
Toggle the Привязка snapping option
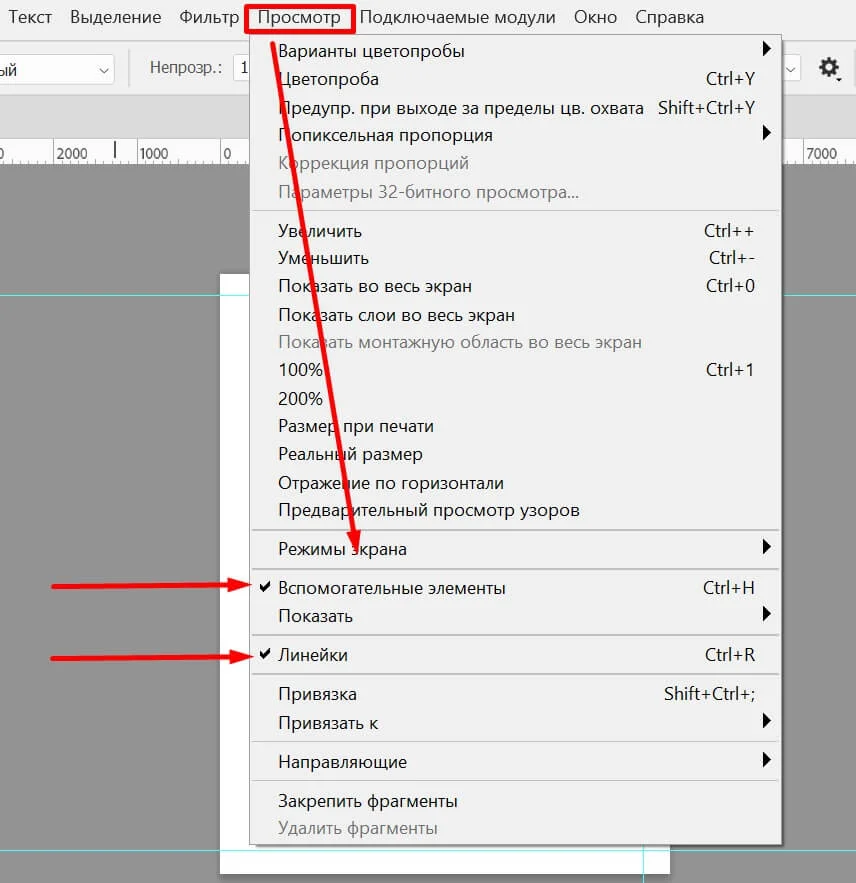[317, 694]
